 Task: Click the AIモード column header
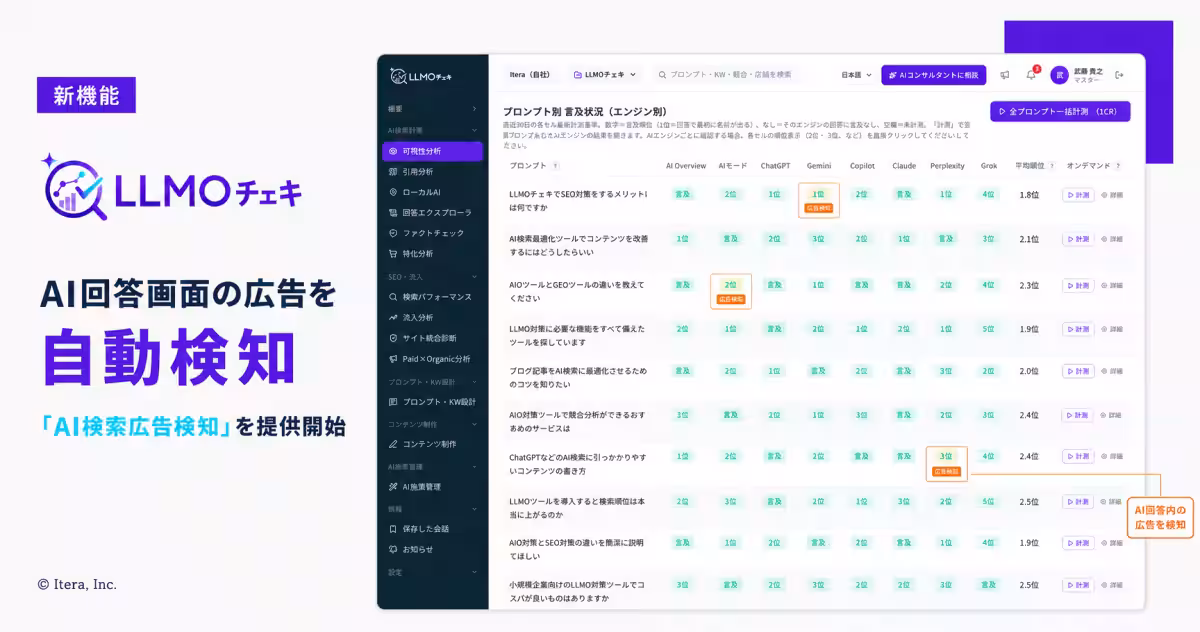click(x=731, y=166)
